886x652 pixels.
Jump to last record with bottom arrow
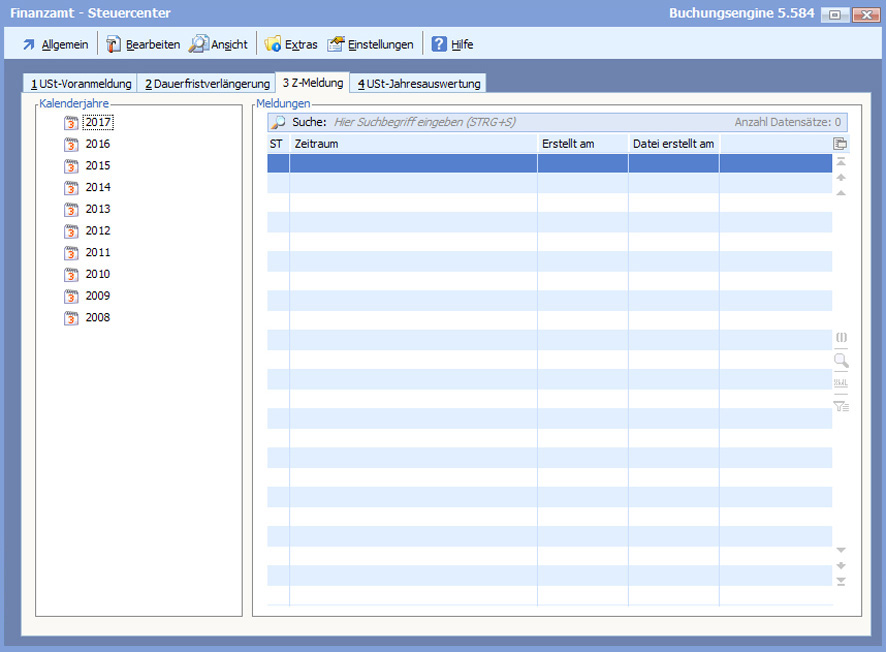tap(841, 582)
